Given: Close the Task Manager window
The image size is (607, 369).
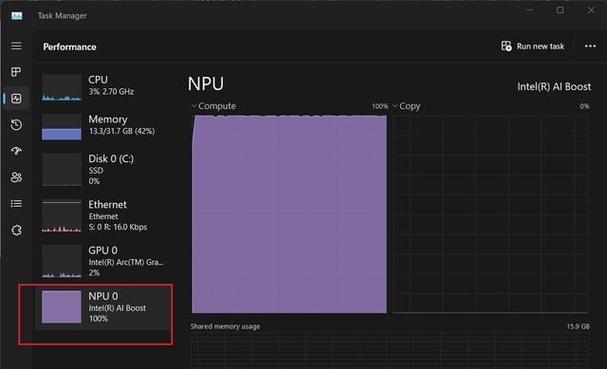Looking at the screenshot, I should click(x=591, y=10).
